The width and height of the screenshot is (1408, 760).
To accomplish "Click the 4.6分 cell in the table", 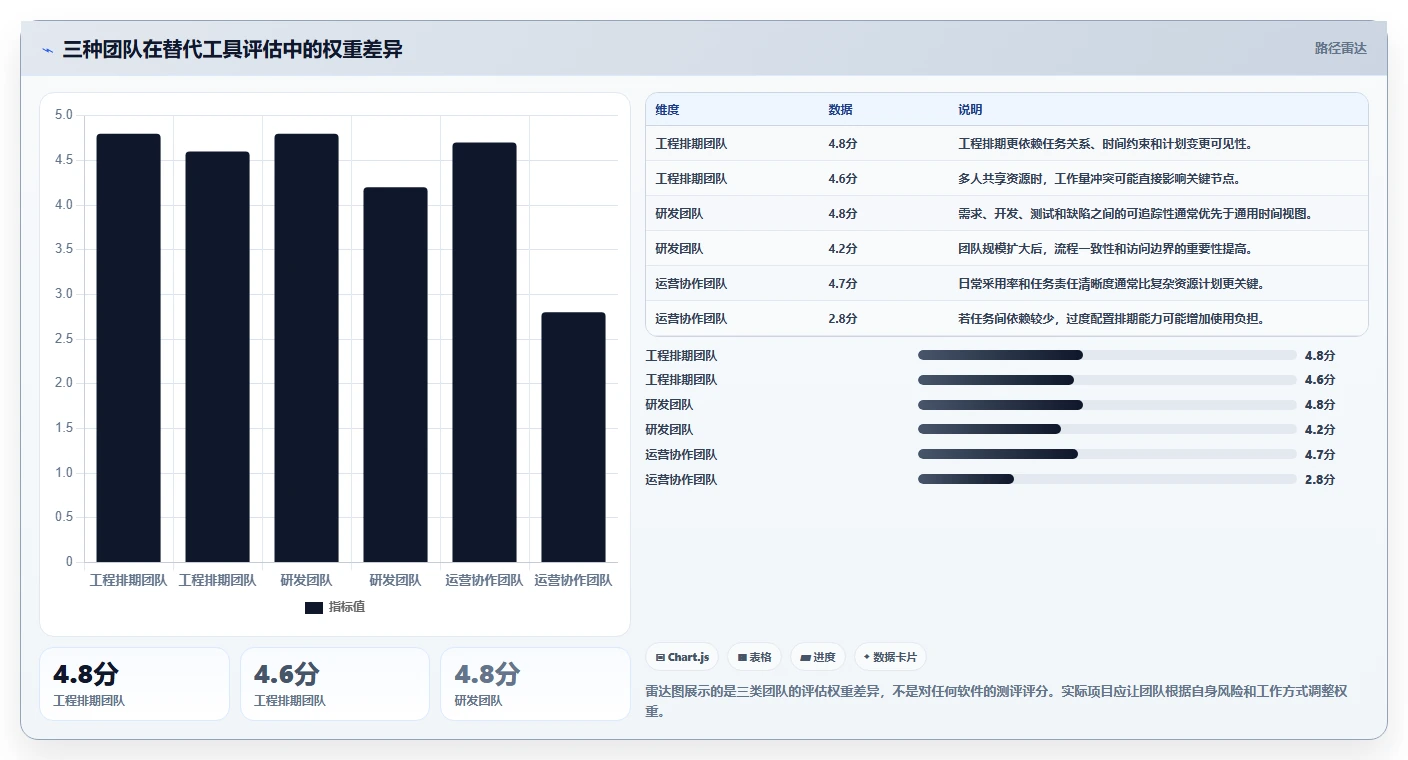I will pos(842,179).
